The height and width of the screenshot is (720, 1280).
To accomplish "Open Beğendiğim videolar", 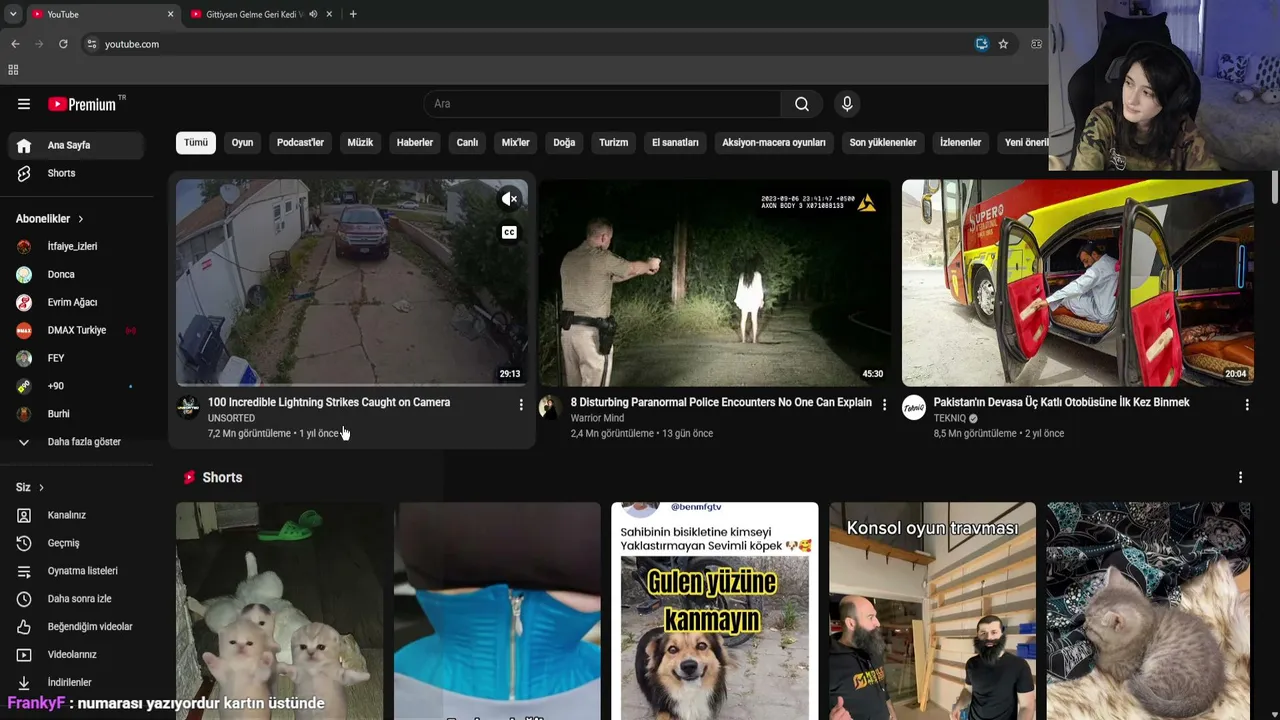I will (x=76, y=627).
